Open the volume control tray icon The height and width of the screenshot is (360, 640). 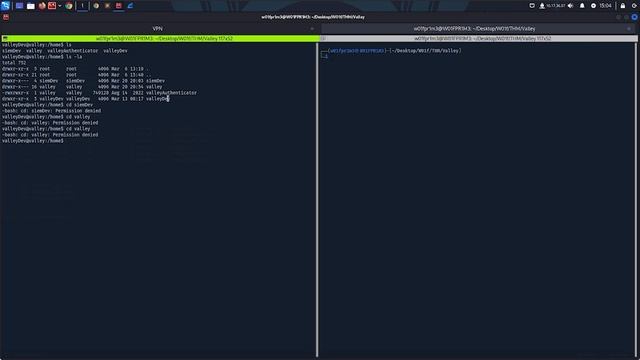tap(571, 6)
